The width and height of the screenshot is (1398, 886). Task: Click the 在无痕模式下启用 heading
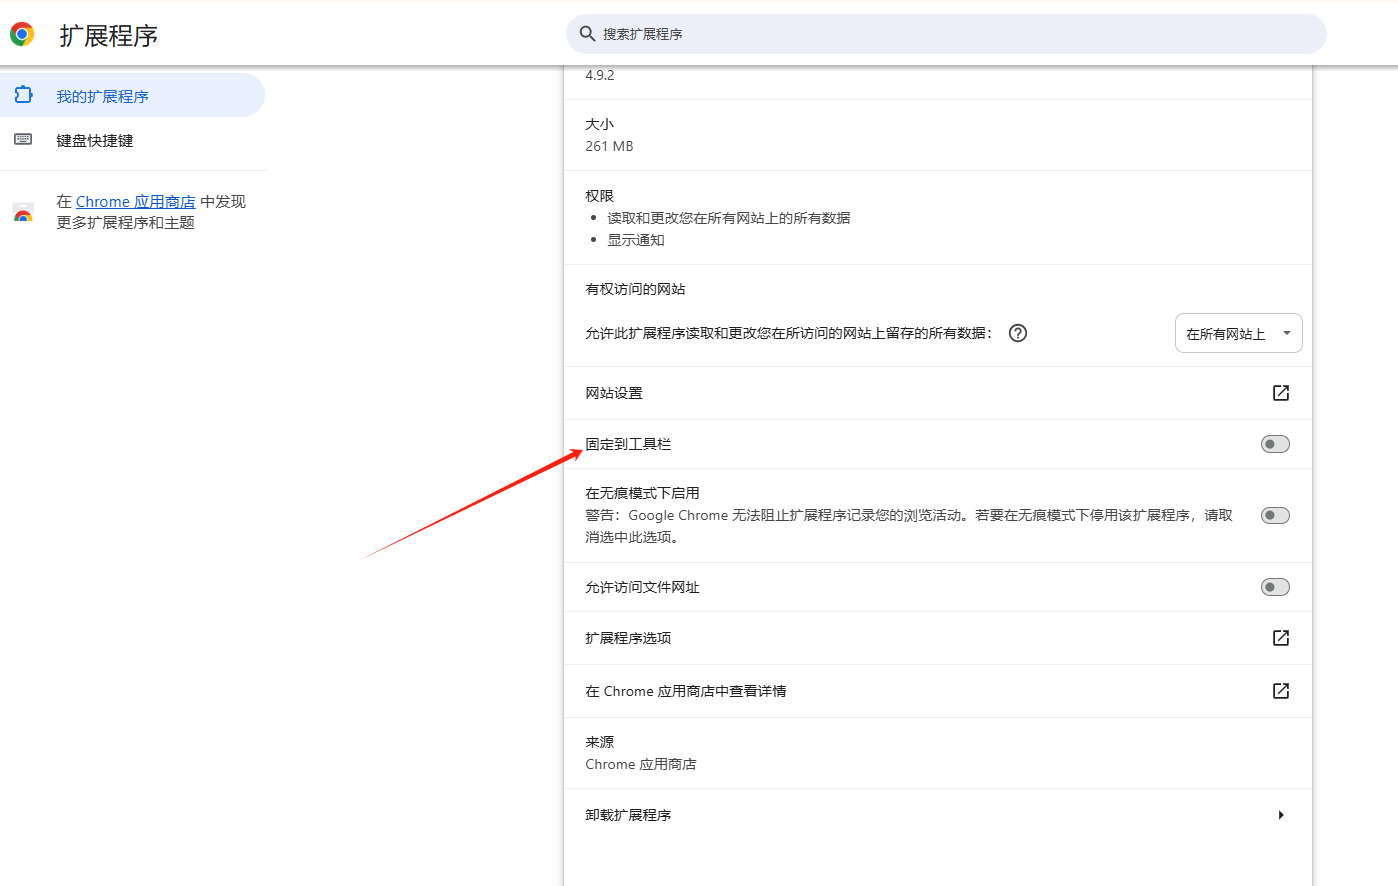[642, 493]
